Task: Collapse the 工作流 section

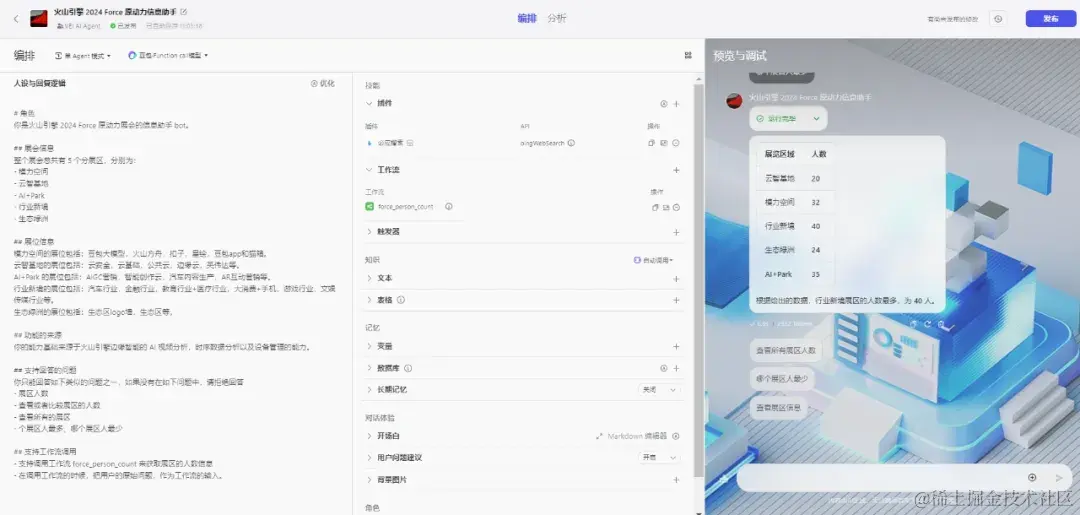Action: [x=369, y=169]
